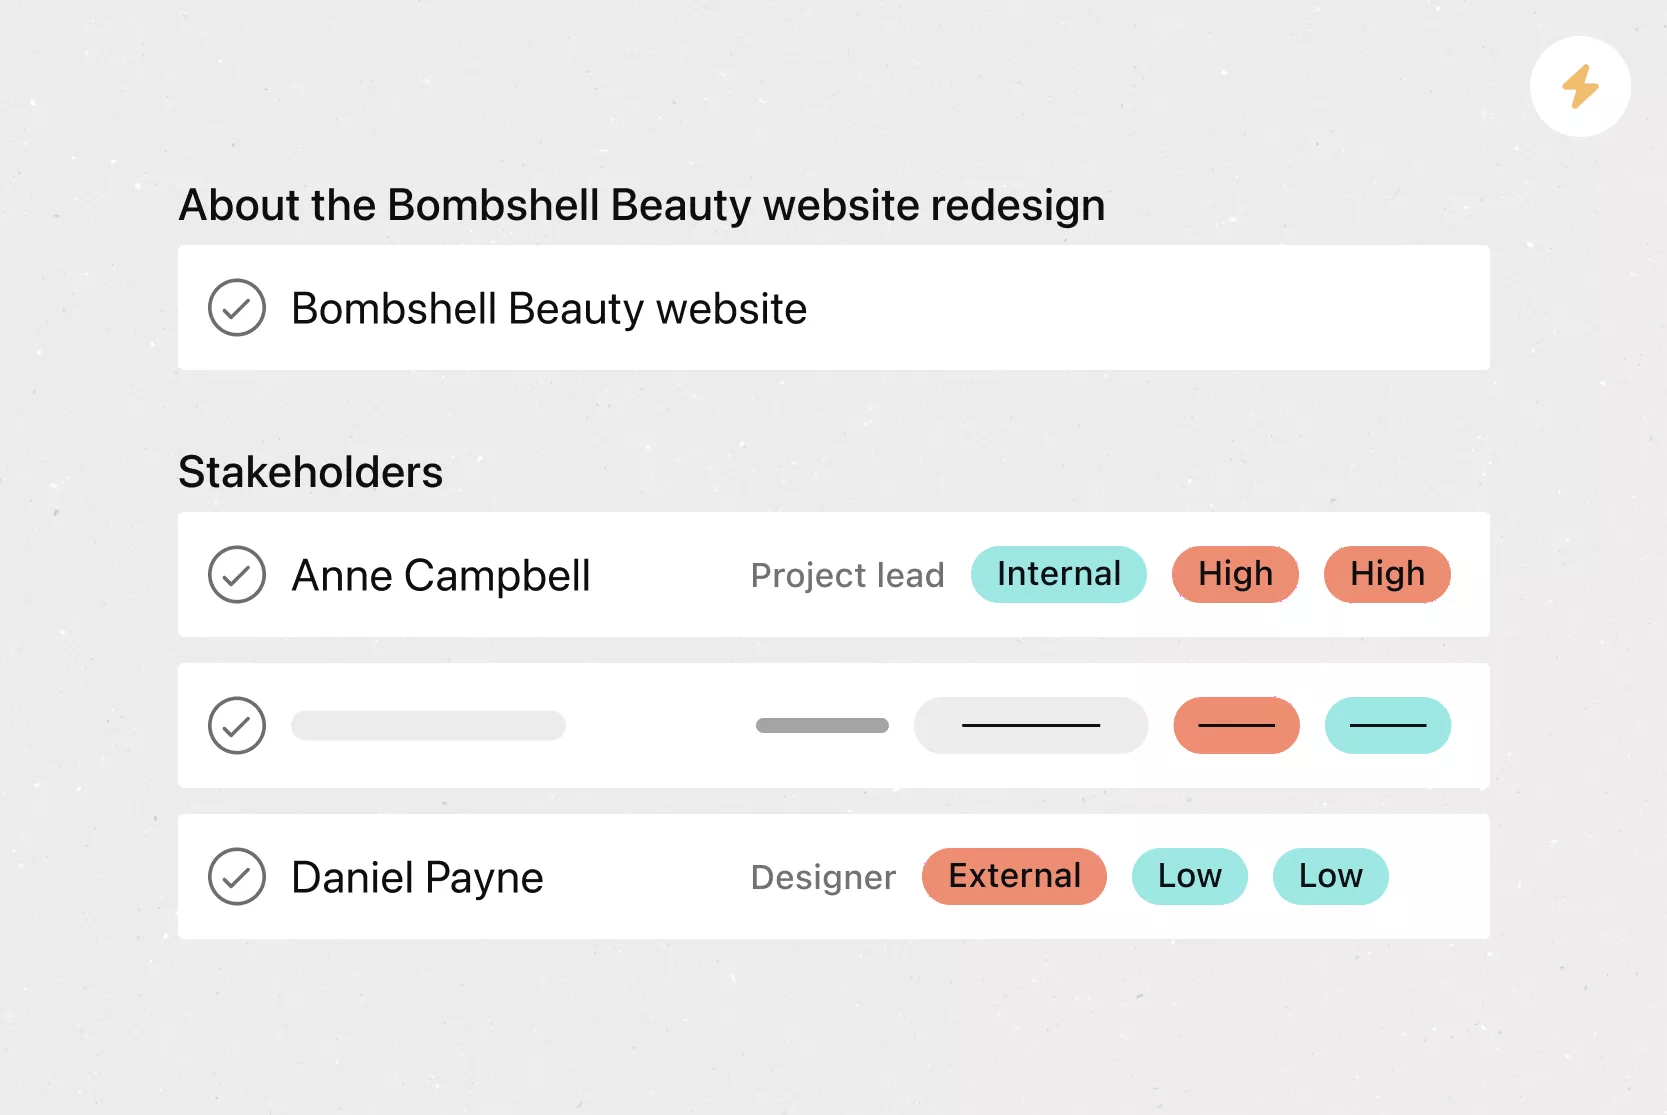Click the placeholder row's teal blank tag
Image resolution: width=1667 pixels, height=1115 pixels.
tap(1388, 726)
